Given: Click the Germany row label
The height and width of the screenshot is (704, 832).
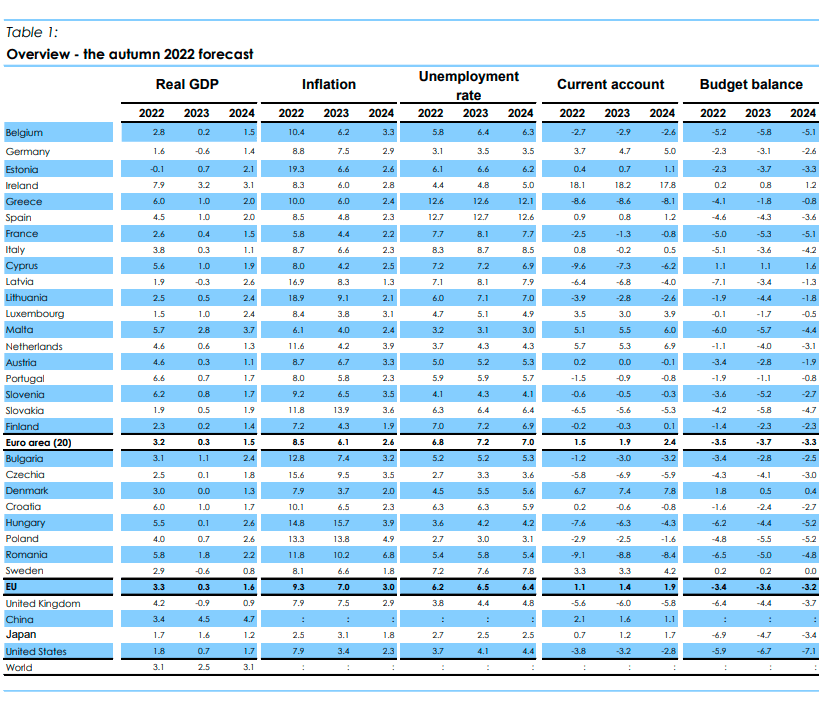Looking at the screenshot, I should pos(27,151).
